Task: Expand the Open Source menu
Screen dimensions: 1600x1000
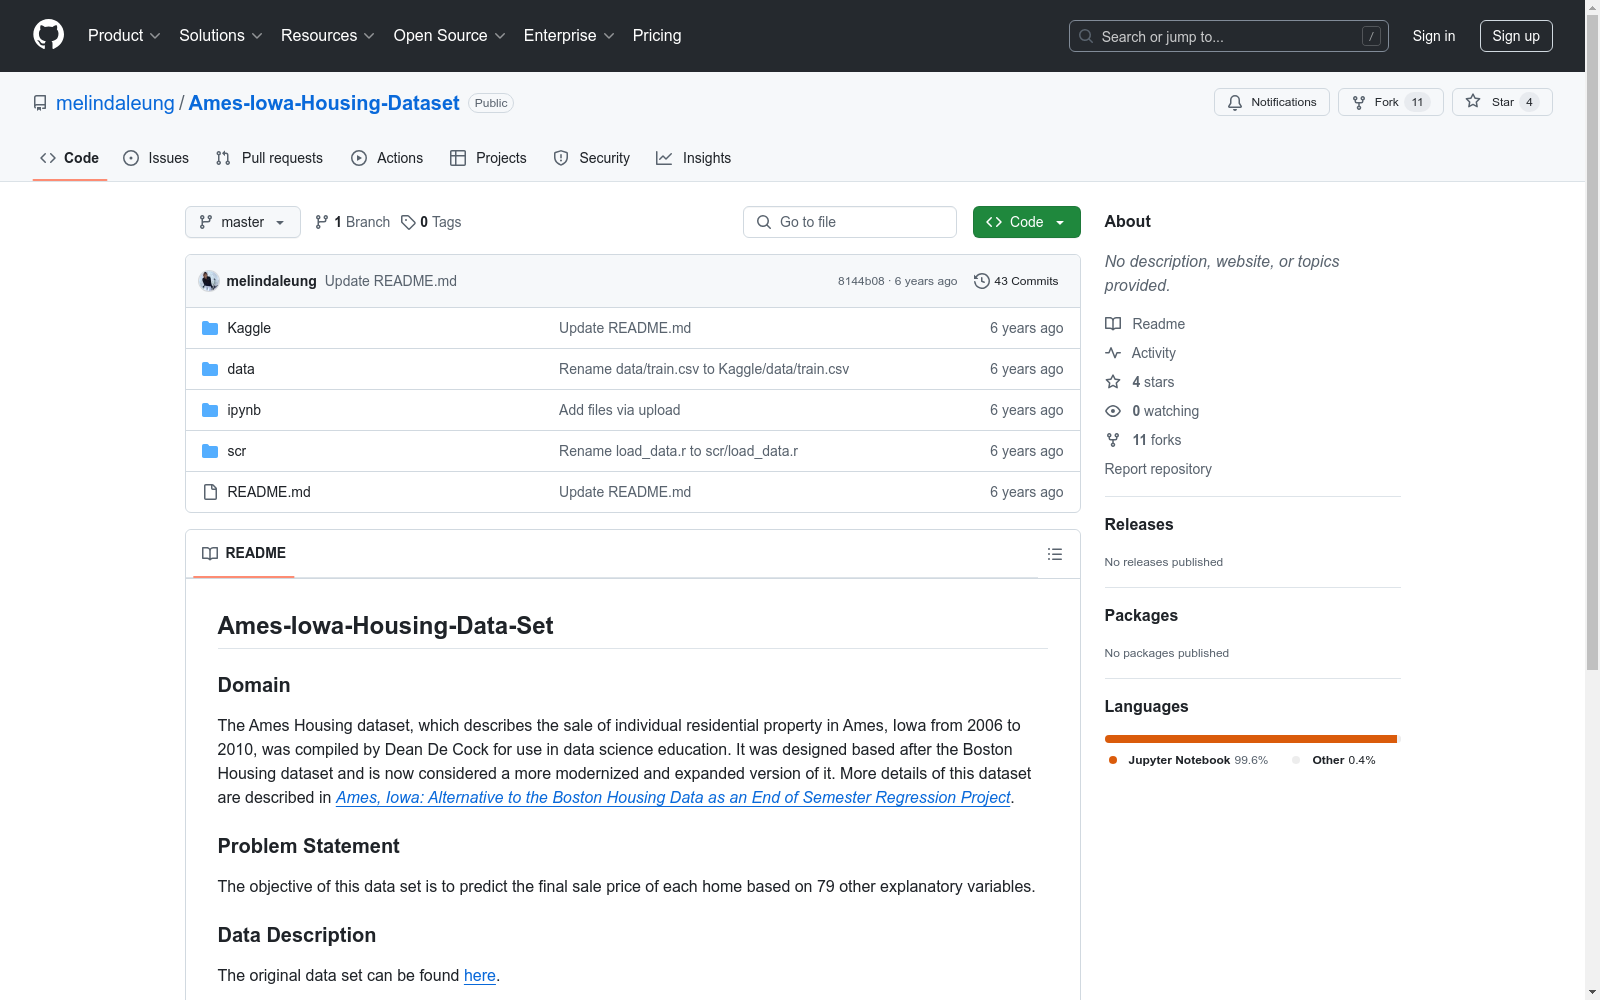Action: click(x=449, y=36)
